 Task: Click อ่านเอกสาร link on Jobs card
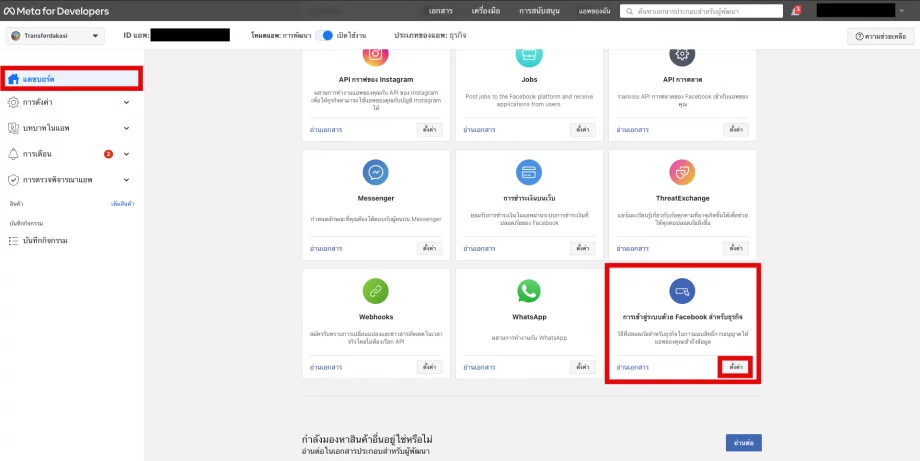click(x=479, y=130)
